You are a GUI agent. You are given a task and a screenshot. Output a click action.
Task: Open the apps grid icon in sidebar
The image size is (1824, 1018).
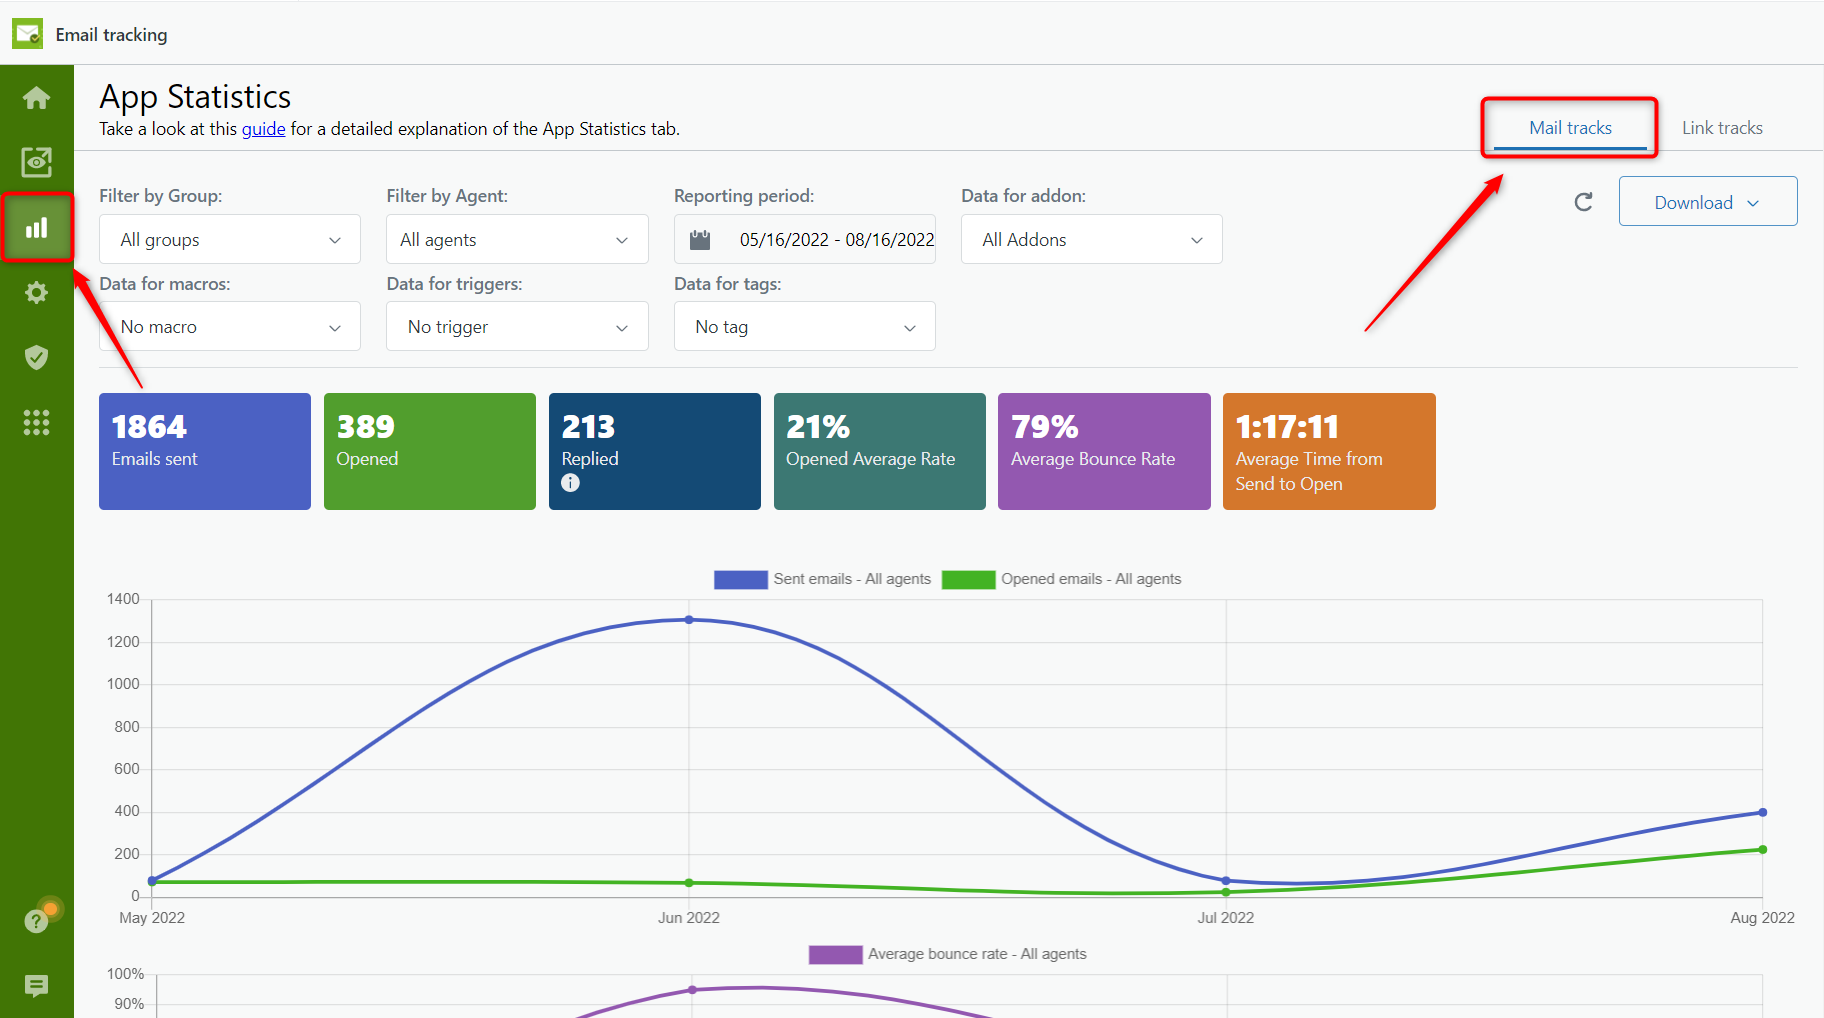36,422
